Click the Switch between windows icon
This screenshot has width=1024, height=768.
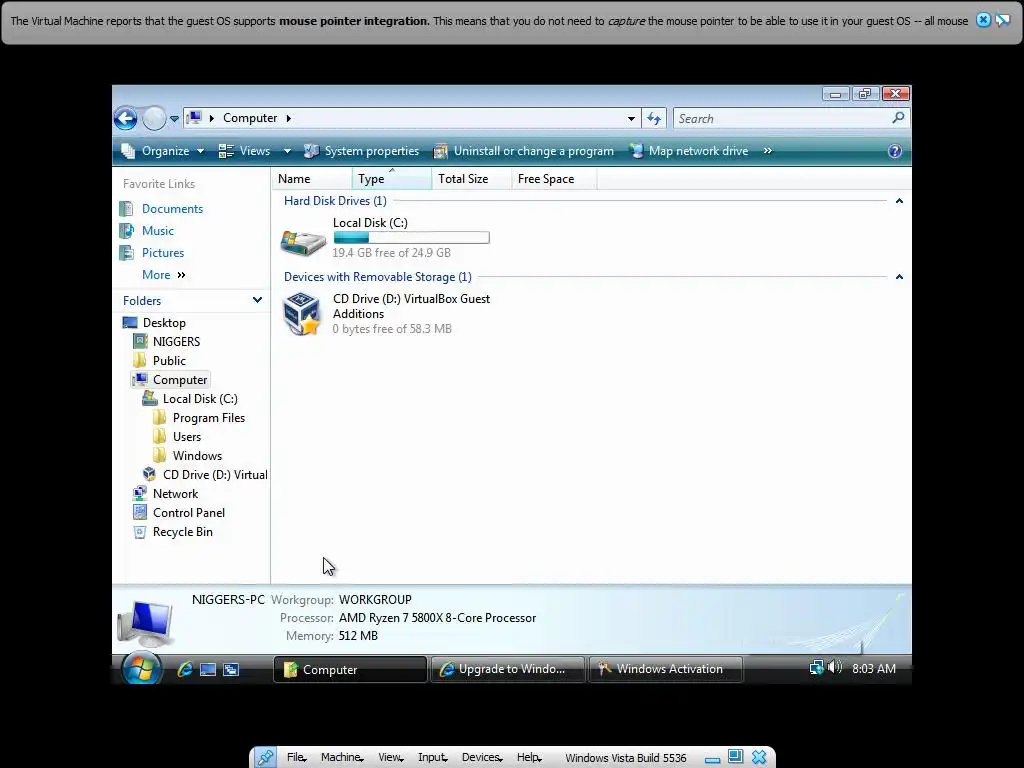231,669
